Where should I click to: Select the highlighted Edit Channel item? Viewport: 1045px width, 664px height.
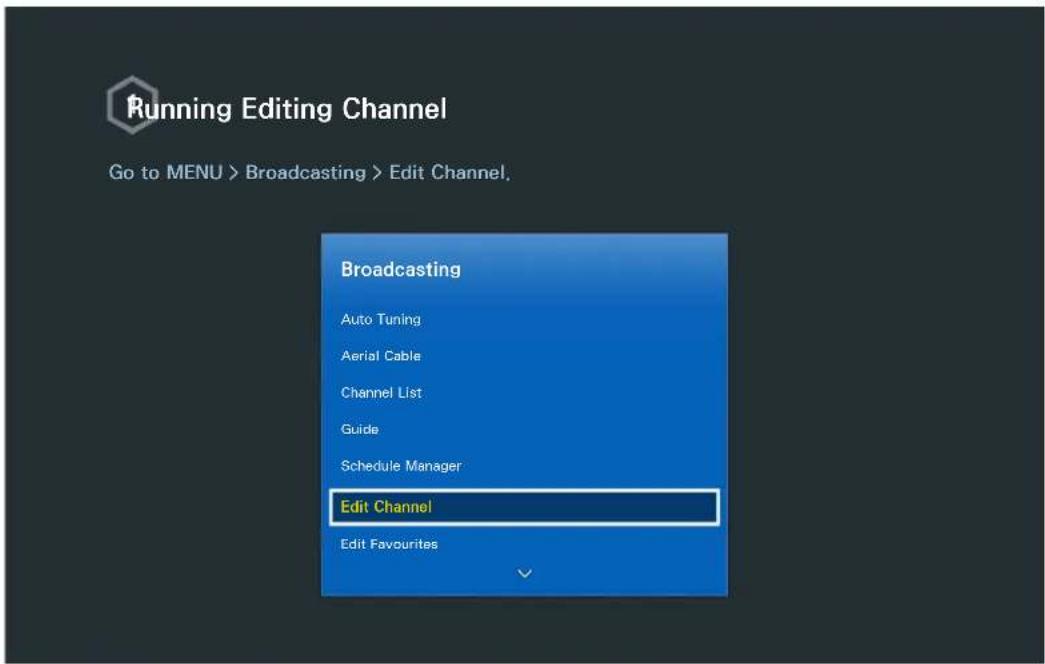click(x=524, y=507)
